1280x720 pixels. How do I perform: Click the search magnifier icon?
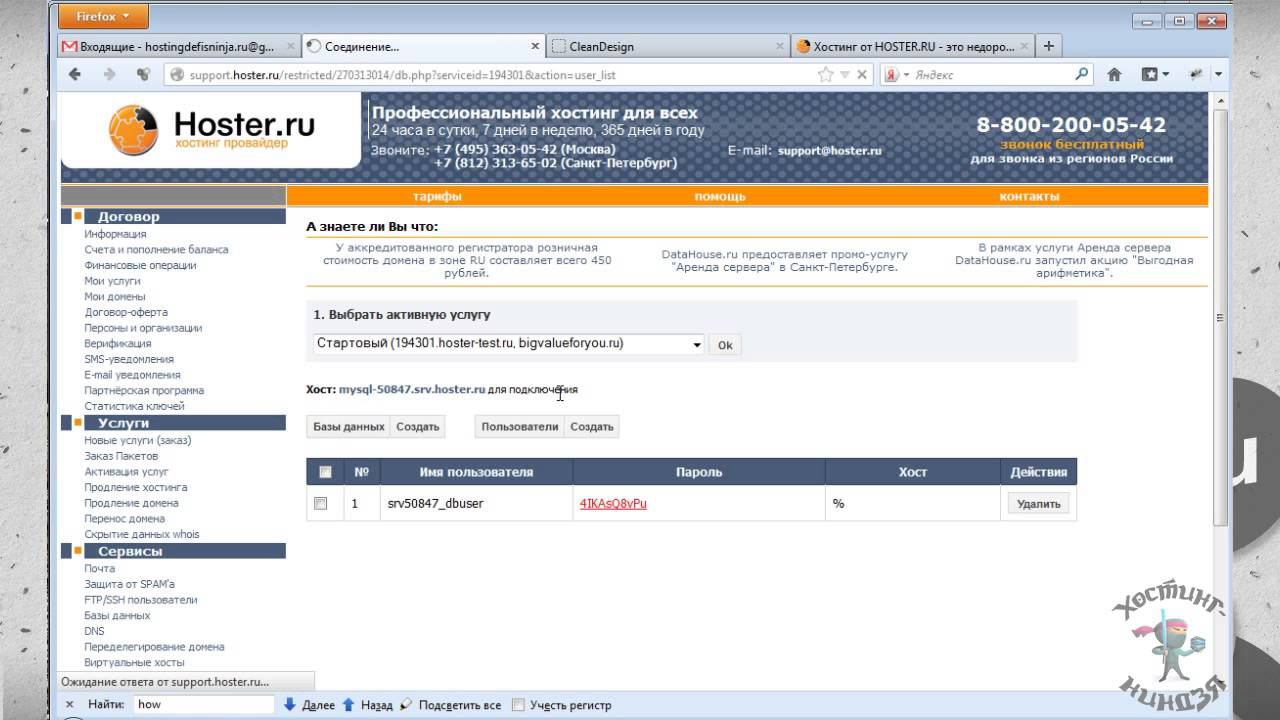1082,74
